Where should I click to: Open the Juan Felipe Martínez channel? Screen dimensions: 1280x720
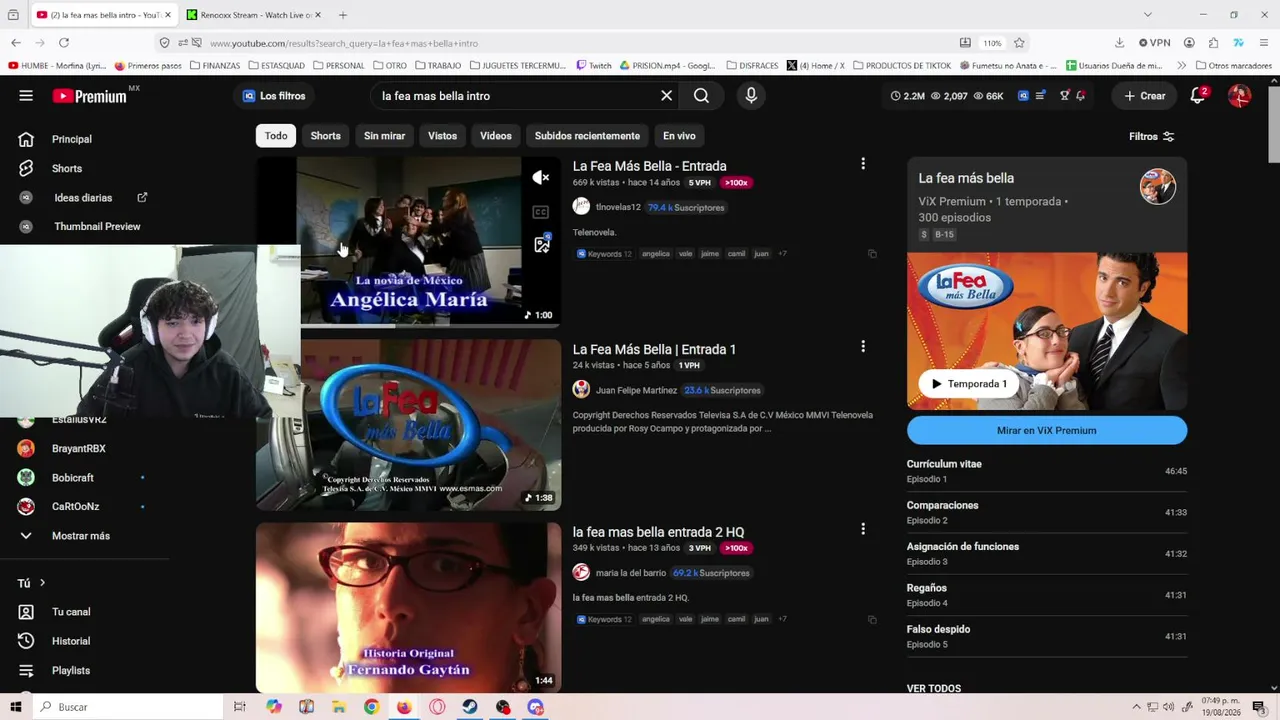(x=636, y=390)
